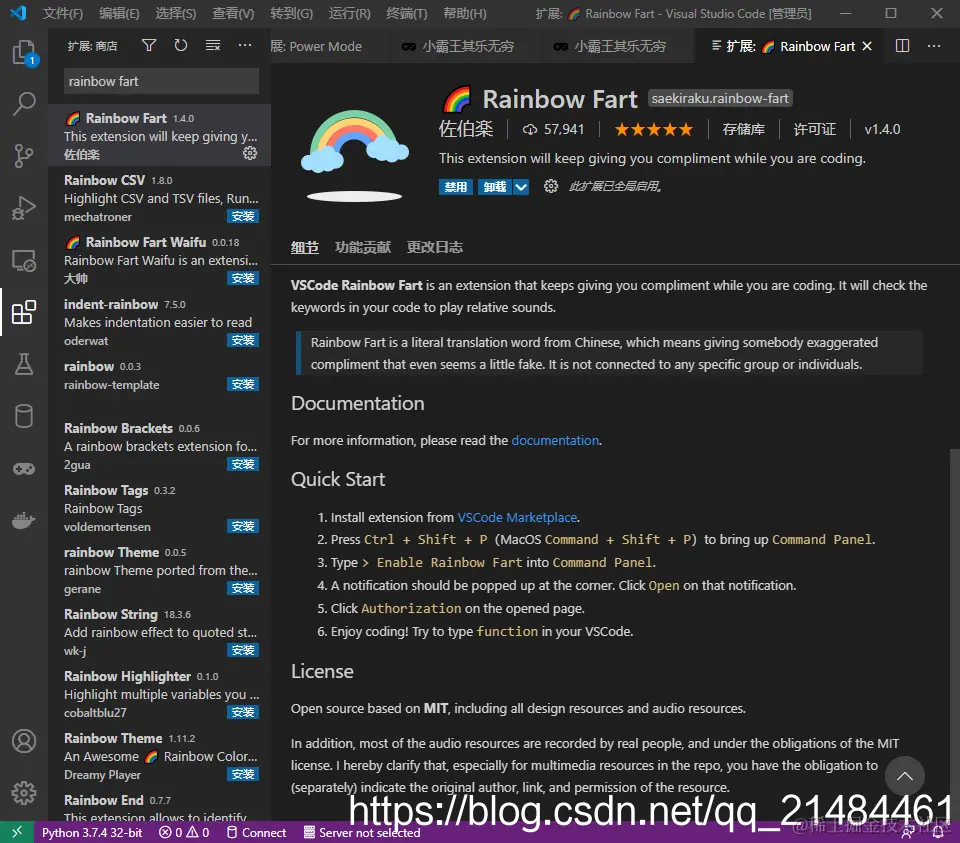The image size is (960, 843).
Task: Click the remote window indicator in status bar
Action: [x=17, y=832]
